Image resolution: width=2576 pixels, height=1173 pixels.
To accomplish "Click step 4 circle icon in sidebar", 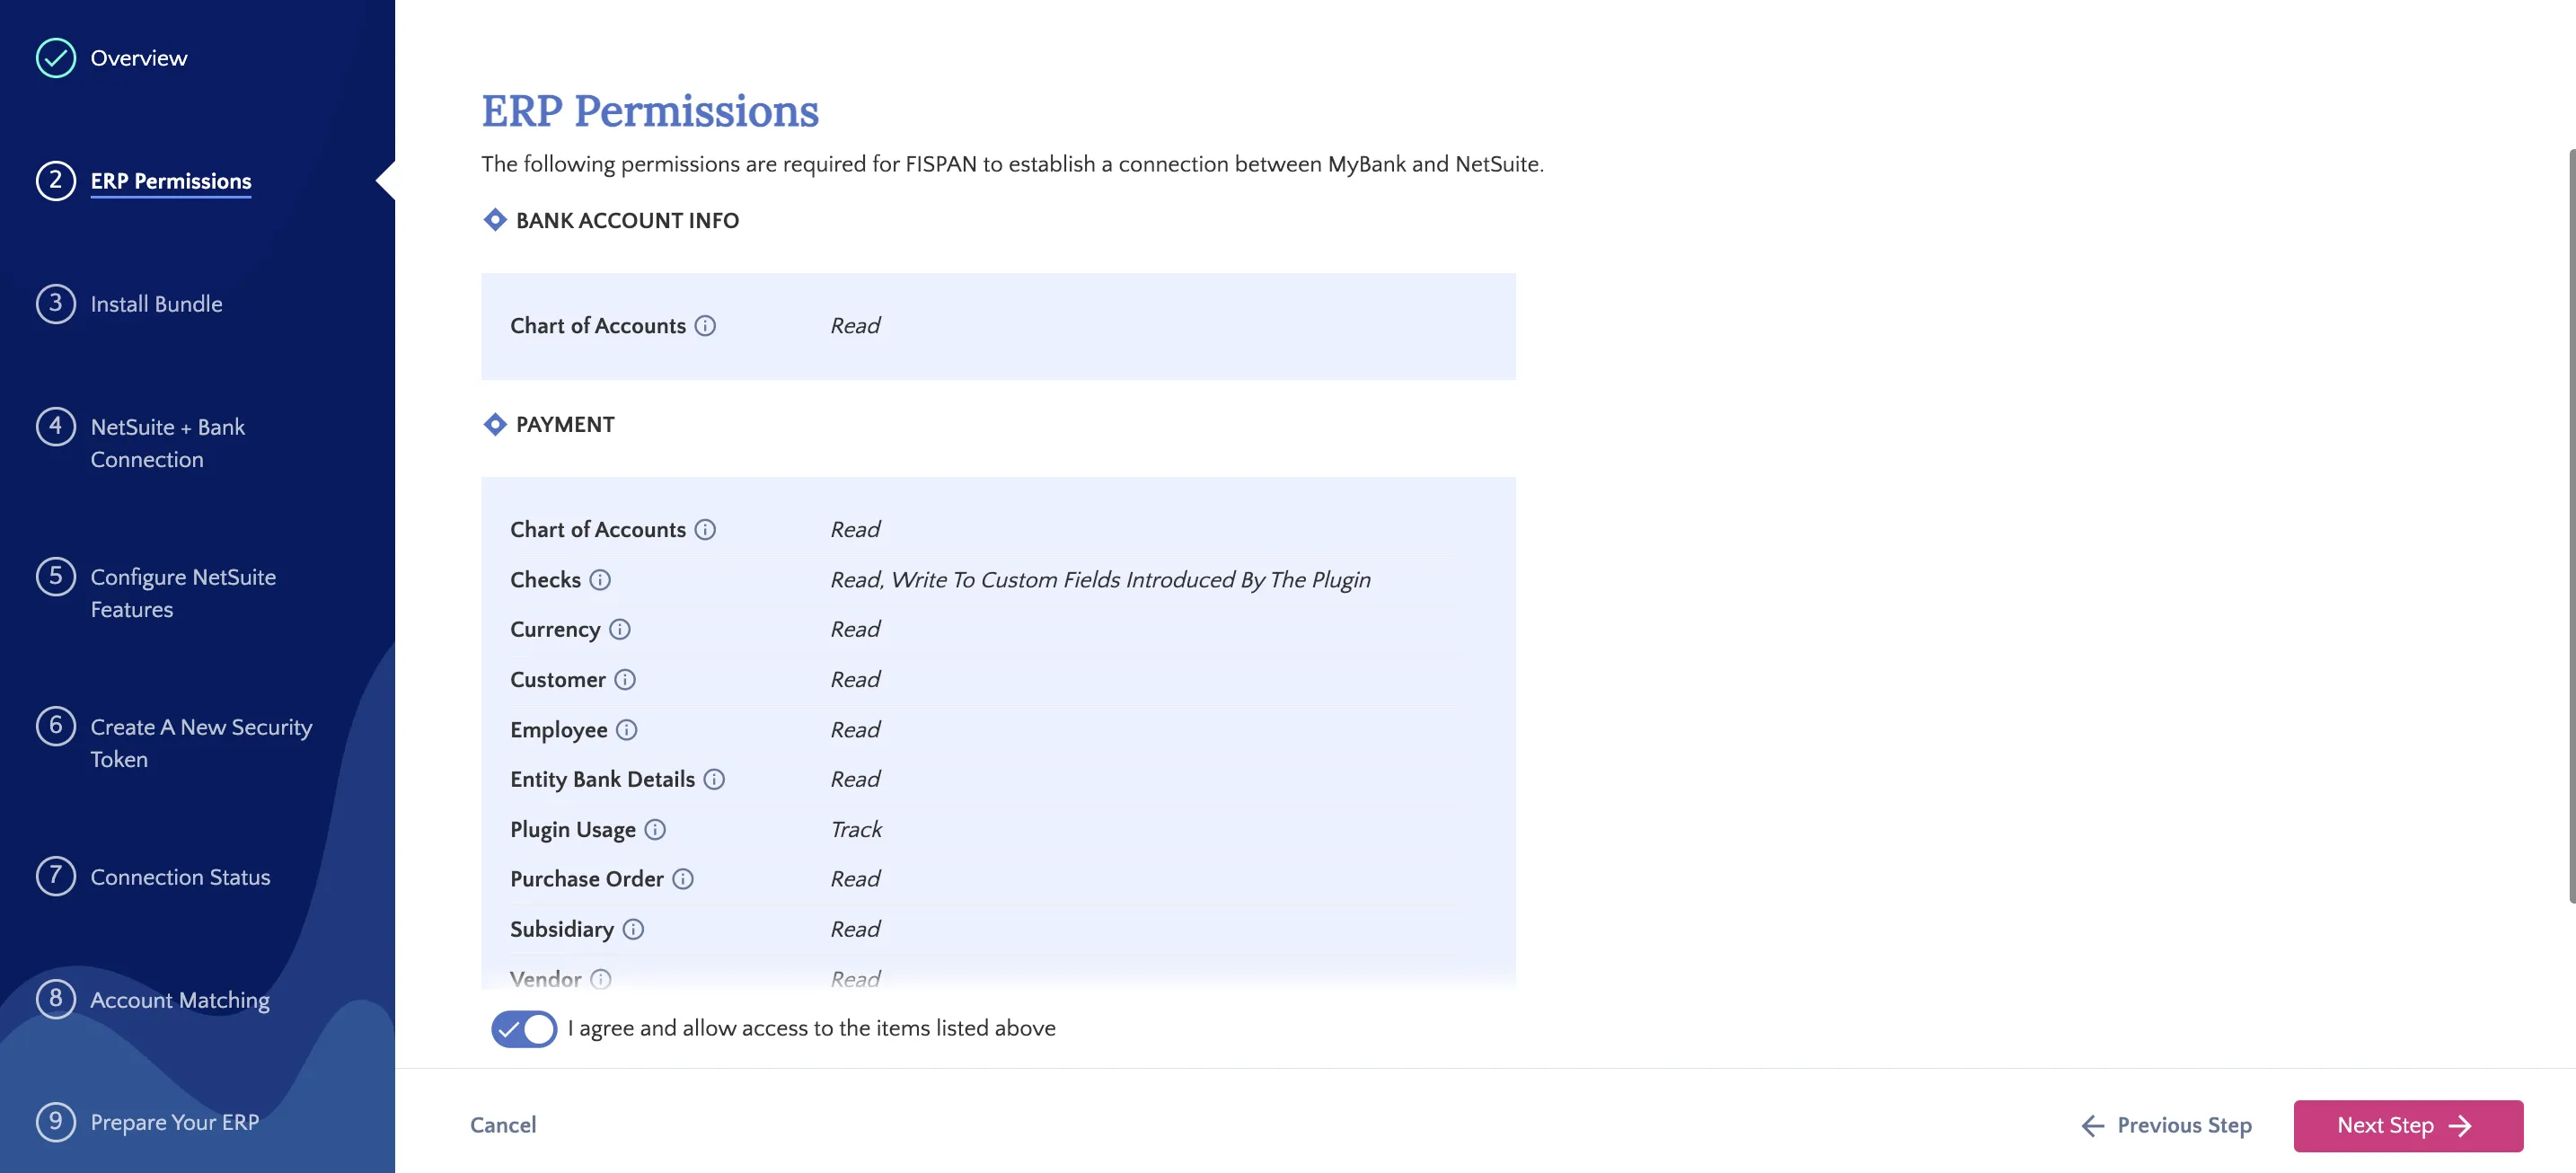I will (x=56, y=427).
